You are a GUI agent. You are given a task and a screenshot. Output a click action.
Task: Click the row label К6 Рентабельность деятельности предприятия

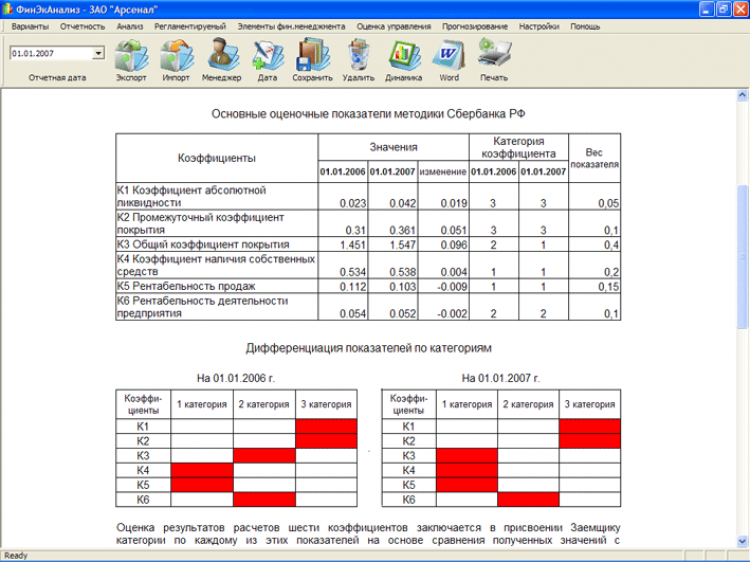202,307
